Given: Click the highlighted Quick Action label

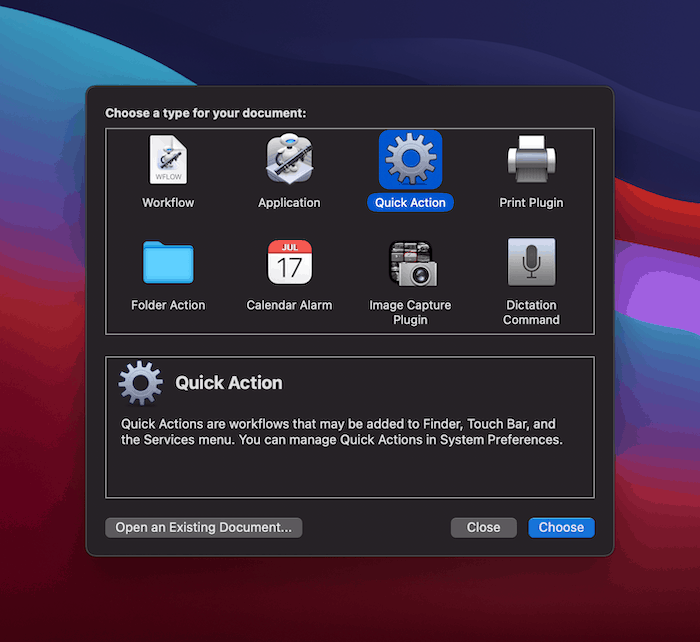Looking at the screenshot, I should click(410, 203).
